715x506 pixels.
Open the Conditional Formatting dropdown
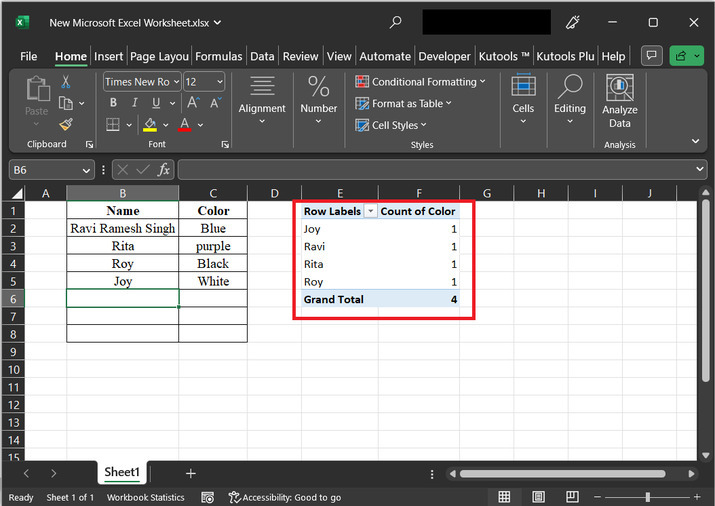pyautogui.click(x=420, y=82)
